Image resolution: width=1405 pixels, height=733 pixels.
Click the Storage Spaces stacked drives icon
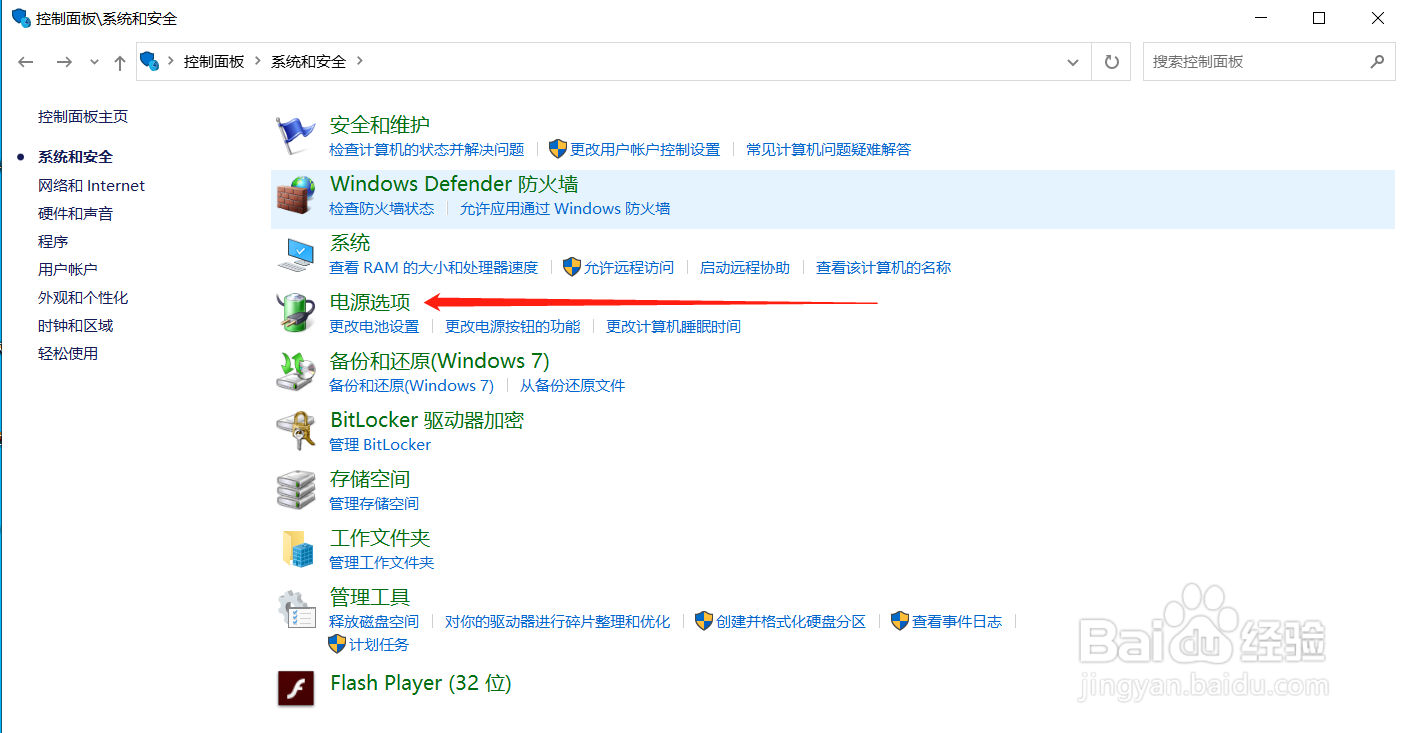click(295, 490)
